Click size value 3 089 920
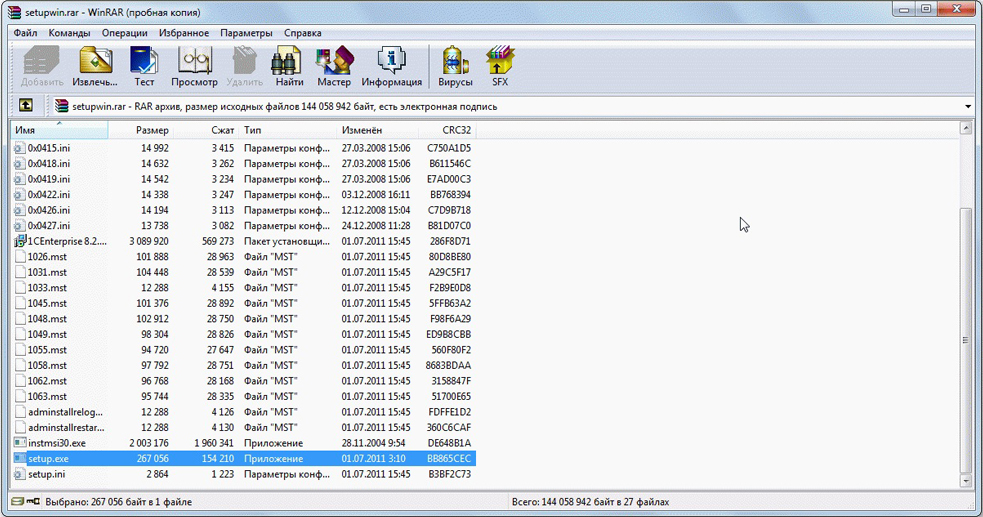983x517 pixels. [x=149, y=241]
